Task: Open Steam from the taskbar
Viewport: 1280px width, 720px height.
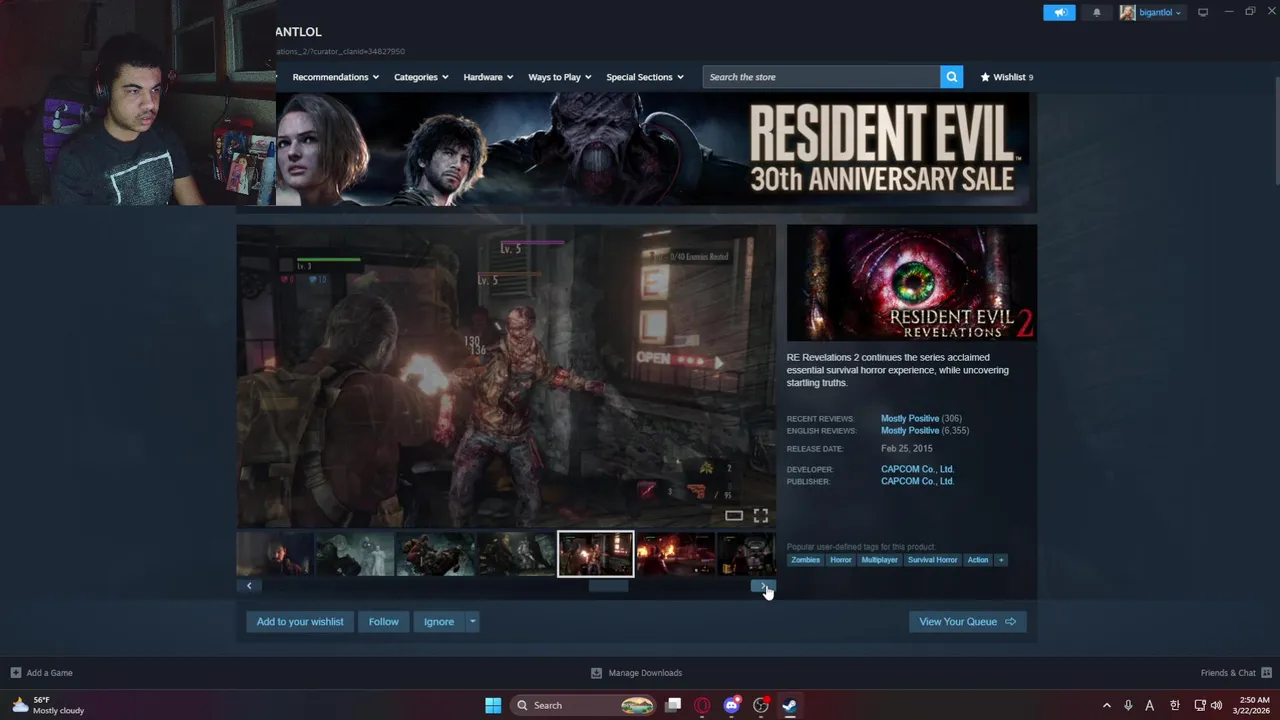Action: (789, 706)
